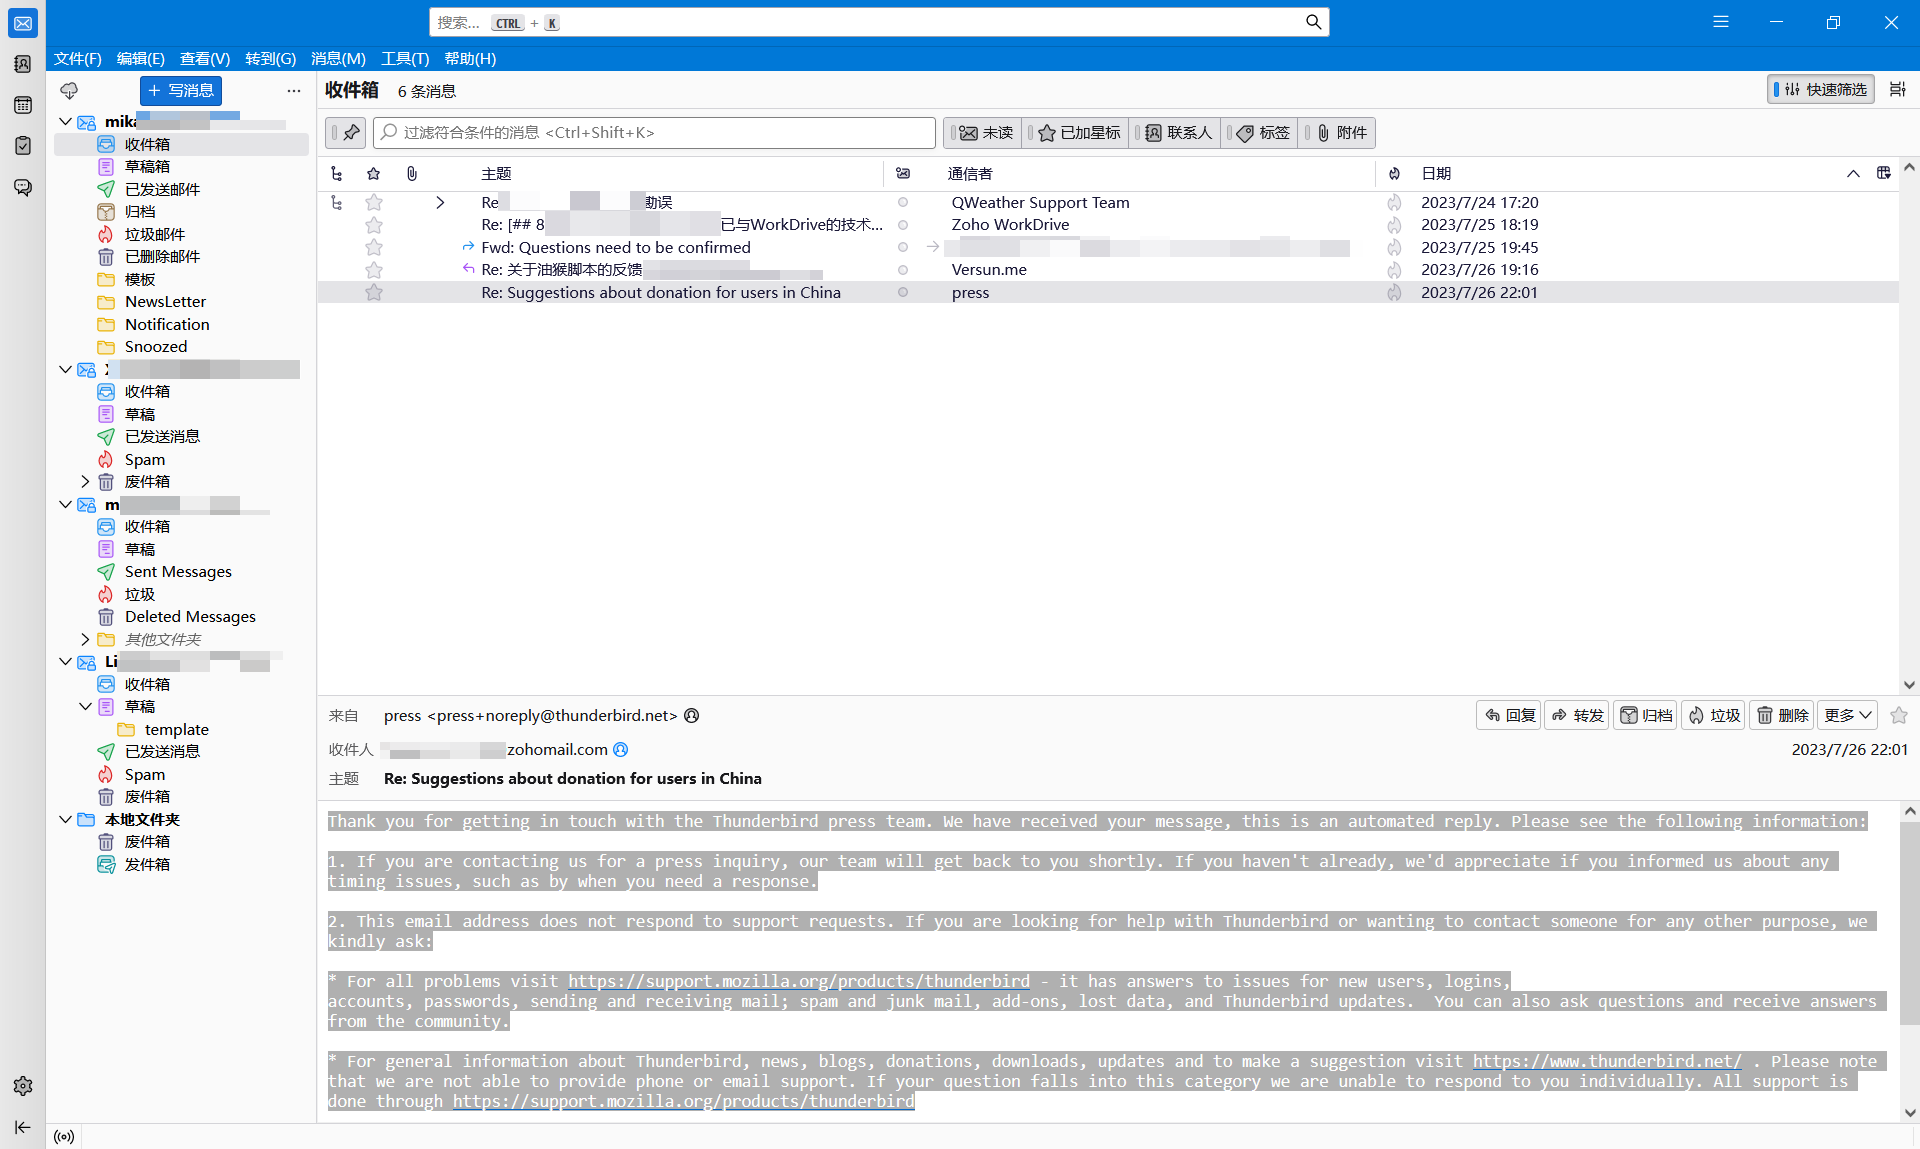Screen dimensions: 1920x1149
Task: Open the Tools menu
Action: [x=404, y=59]
